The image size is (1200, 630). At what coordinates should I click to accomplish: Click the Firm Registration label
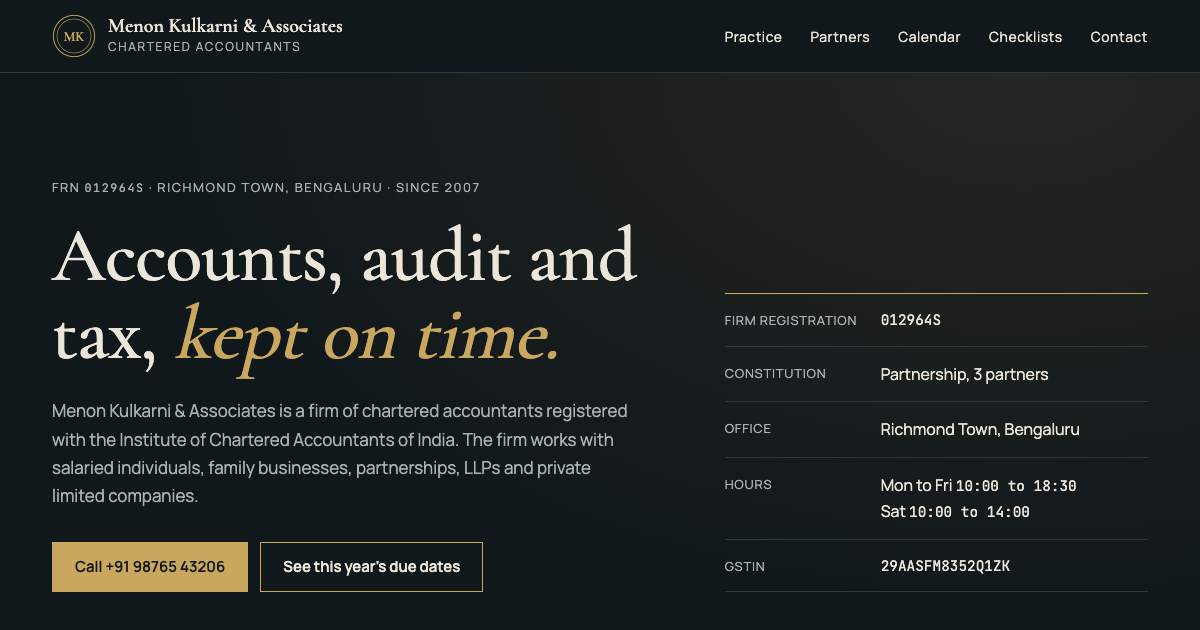[790, 321]
